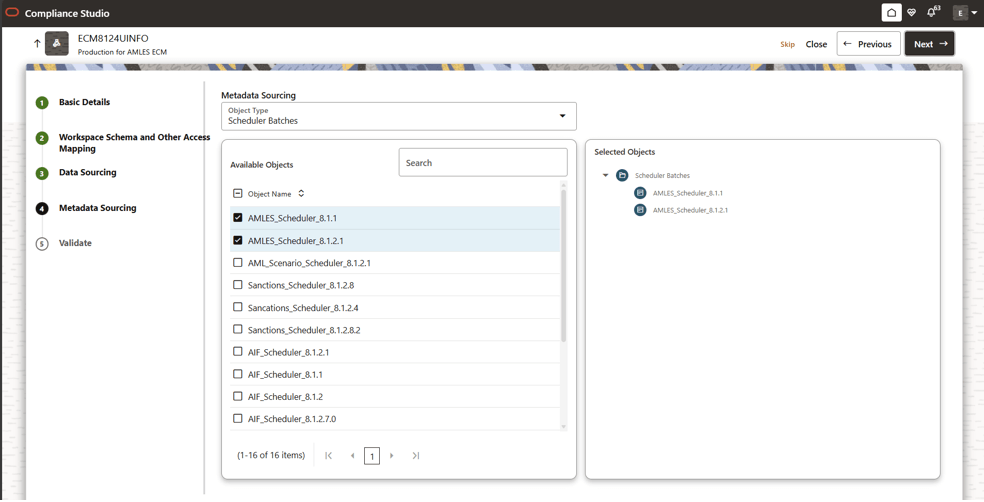Open Workspace Schema and Other Access Mapping step
This screenshot has height=502, width=984.
pos(134,142)
